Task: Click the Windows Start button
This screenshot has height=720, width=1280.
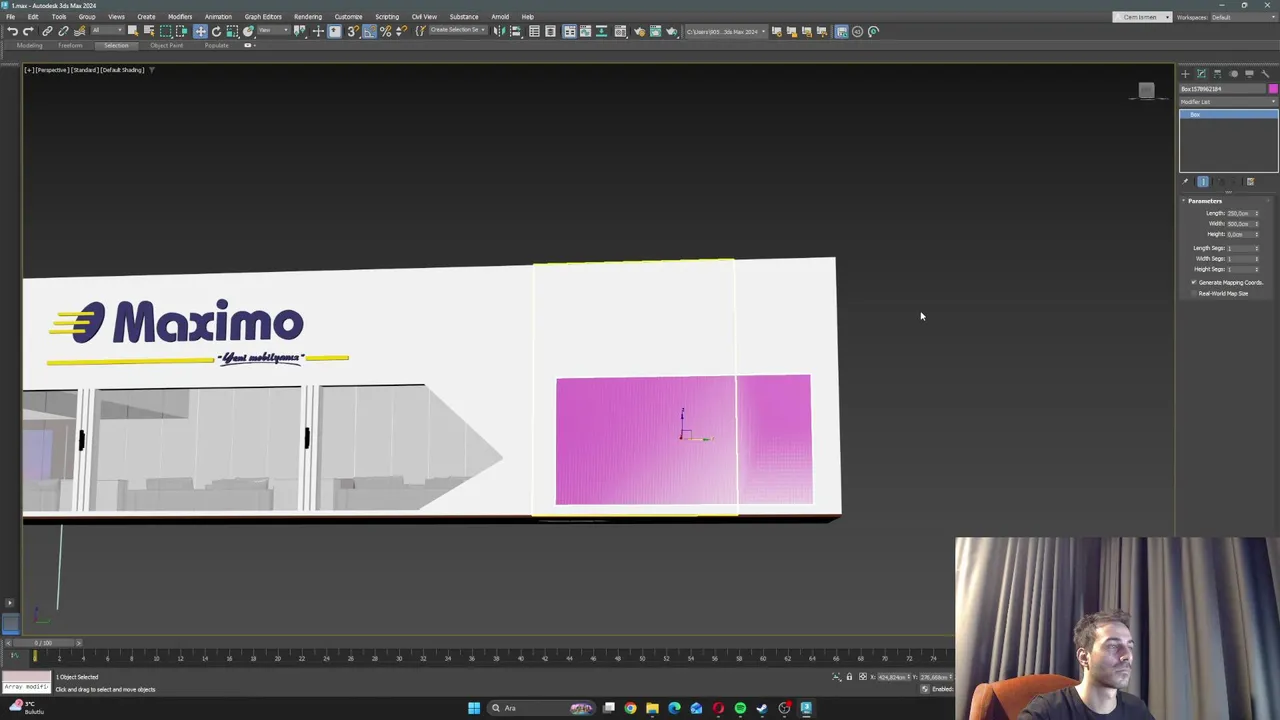Action: (x=474, y=708)
